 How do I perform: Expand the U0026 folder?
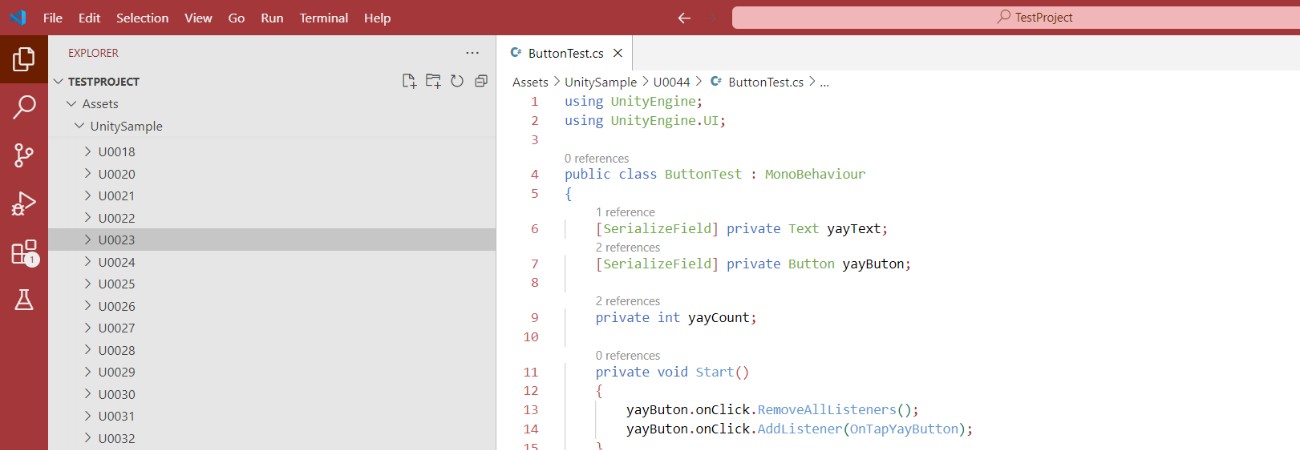271,306
